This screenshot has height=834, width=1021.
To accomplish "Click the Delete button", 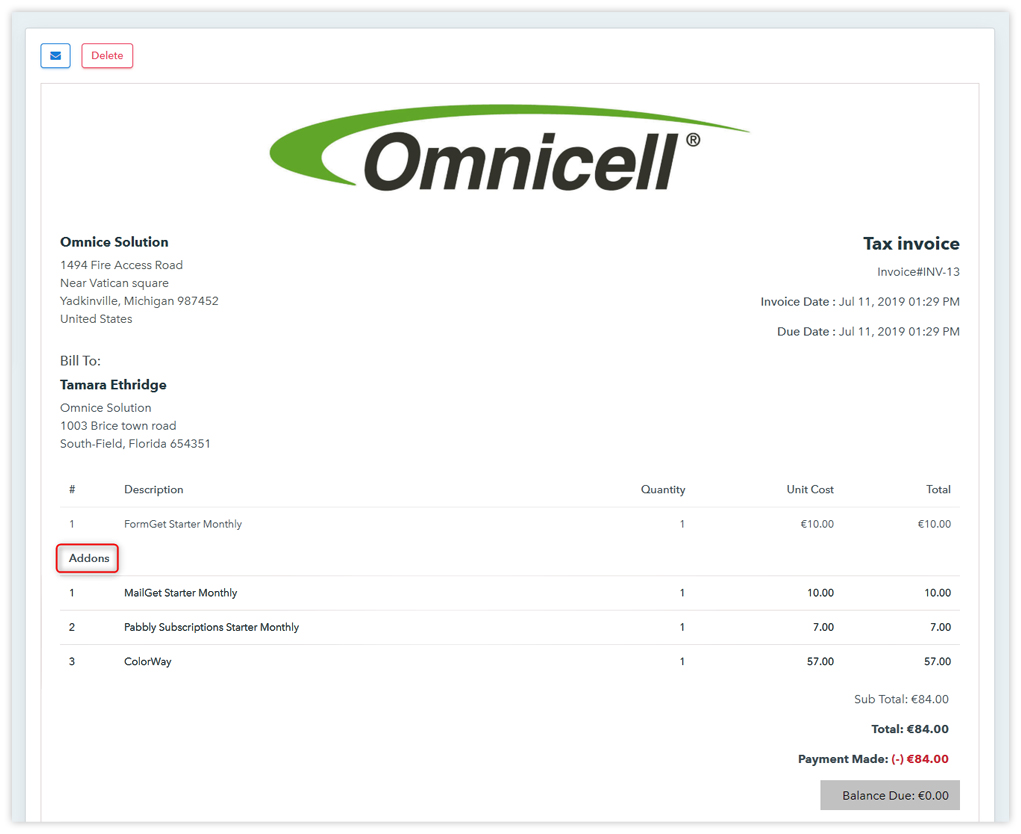I will click(x=107, y=56).
